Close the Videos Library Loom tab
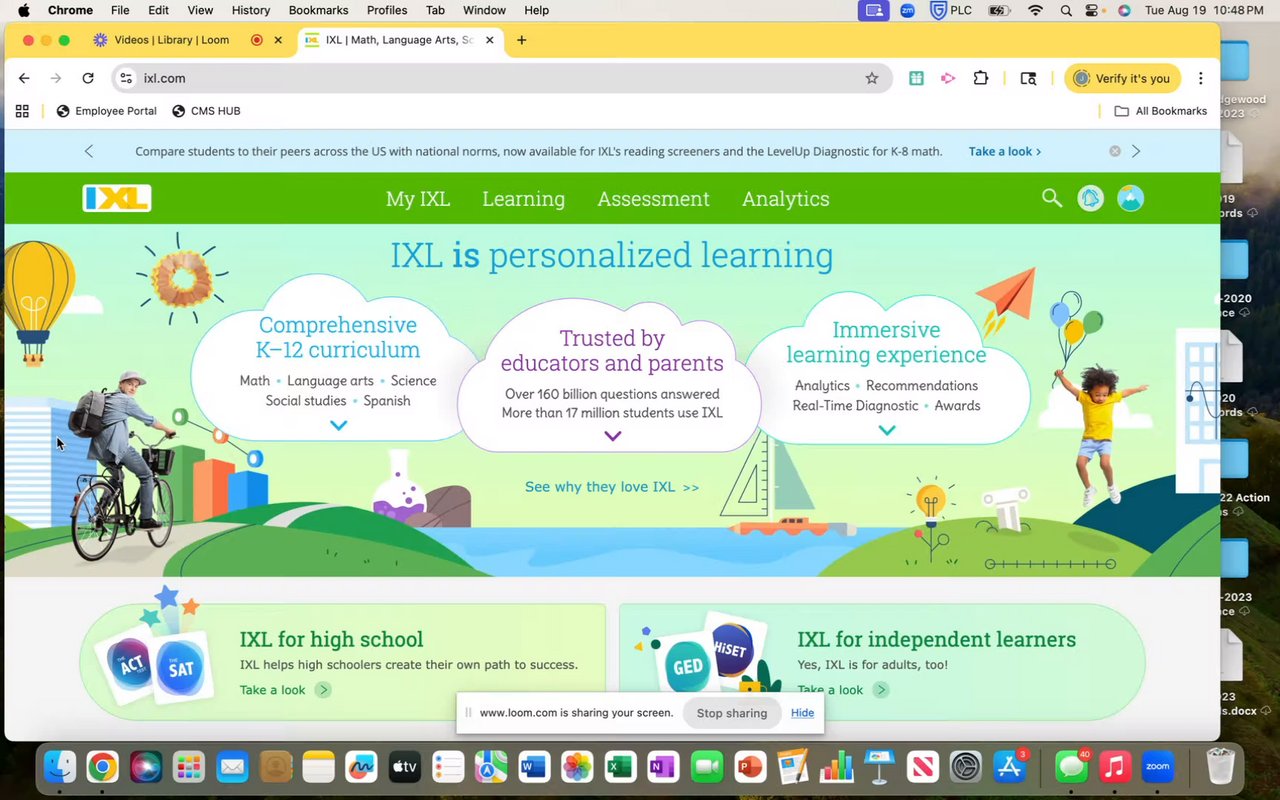The height and width of the screenshot is (800, 1280). click(278, 40)
